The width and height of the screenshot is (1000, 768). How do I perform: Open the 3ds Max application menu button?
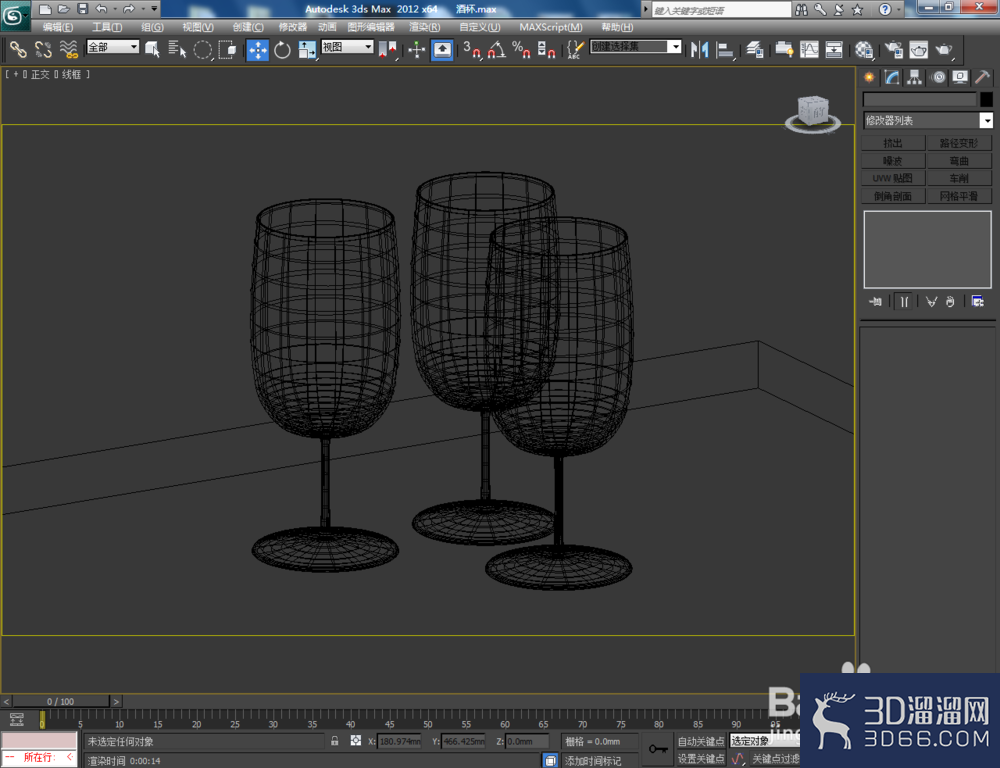[x=14, y=15]
